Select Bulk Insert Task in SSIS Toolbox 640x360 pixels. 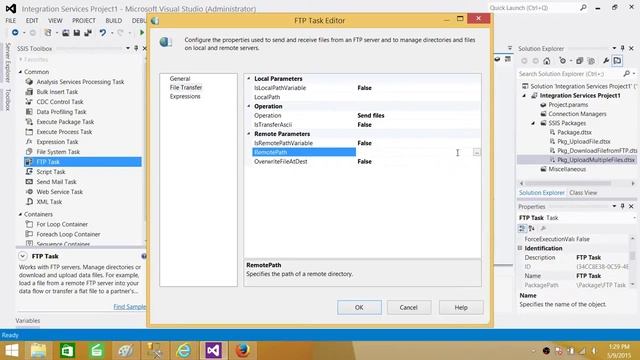coord(57,92)
